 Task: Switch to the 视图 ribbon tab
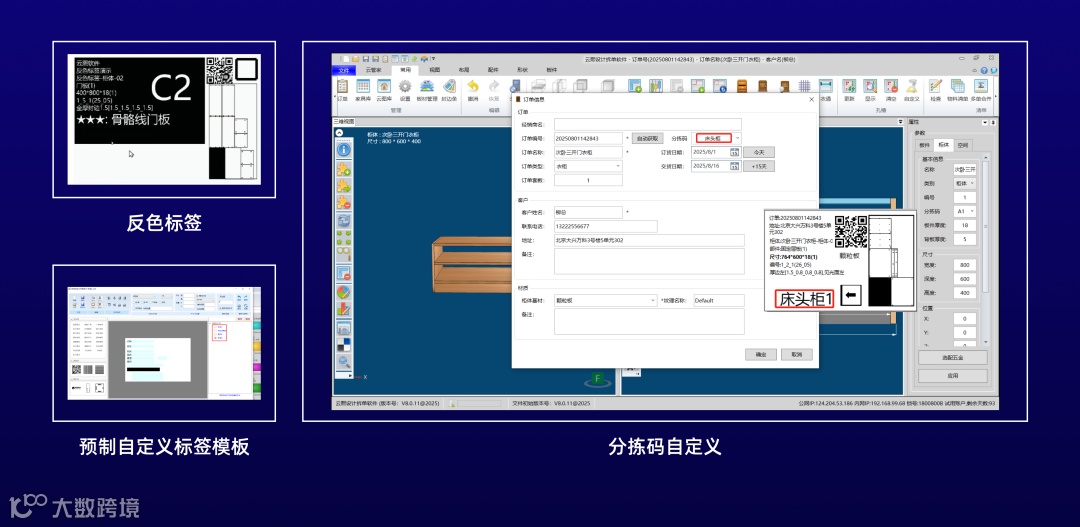[434, 70]
